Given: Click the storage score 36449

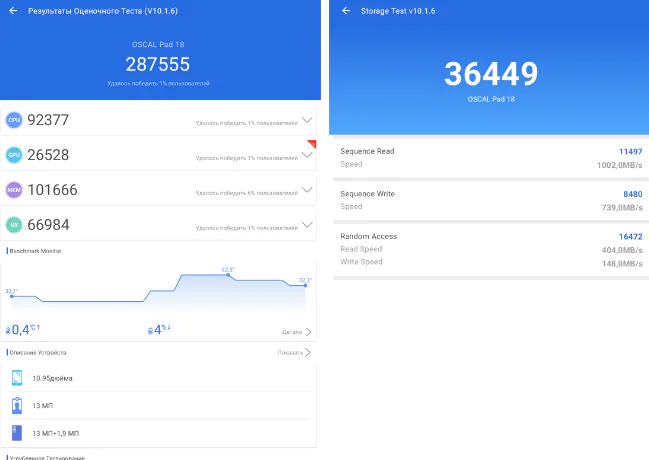Looking at the screenshot, I should point(491,74).
